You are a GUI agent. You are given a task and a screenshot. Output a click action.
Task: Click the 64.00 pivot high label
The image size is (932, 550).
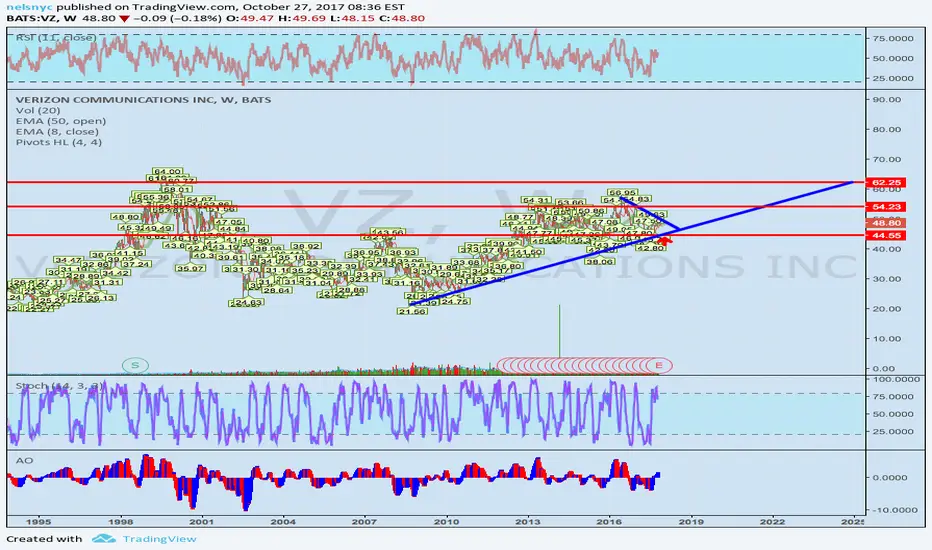pyautogui.click(x=167, y=172)
